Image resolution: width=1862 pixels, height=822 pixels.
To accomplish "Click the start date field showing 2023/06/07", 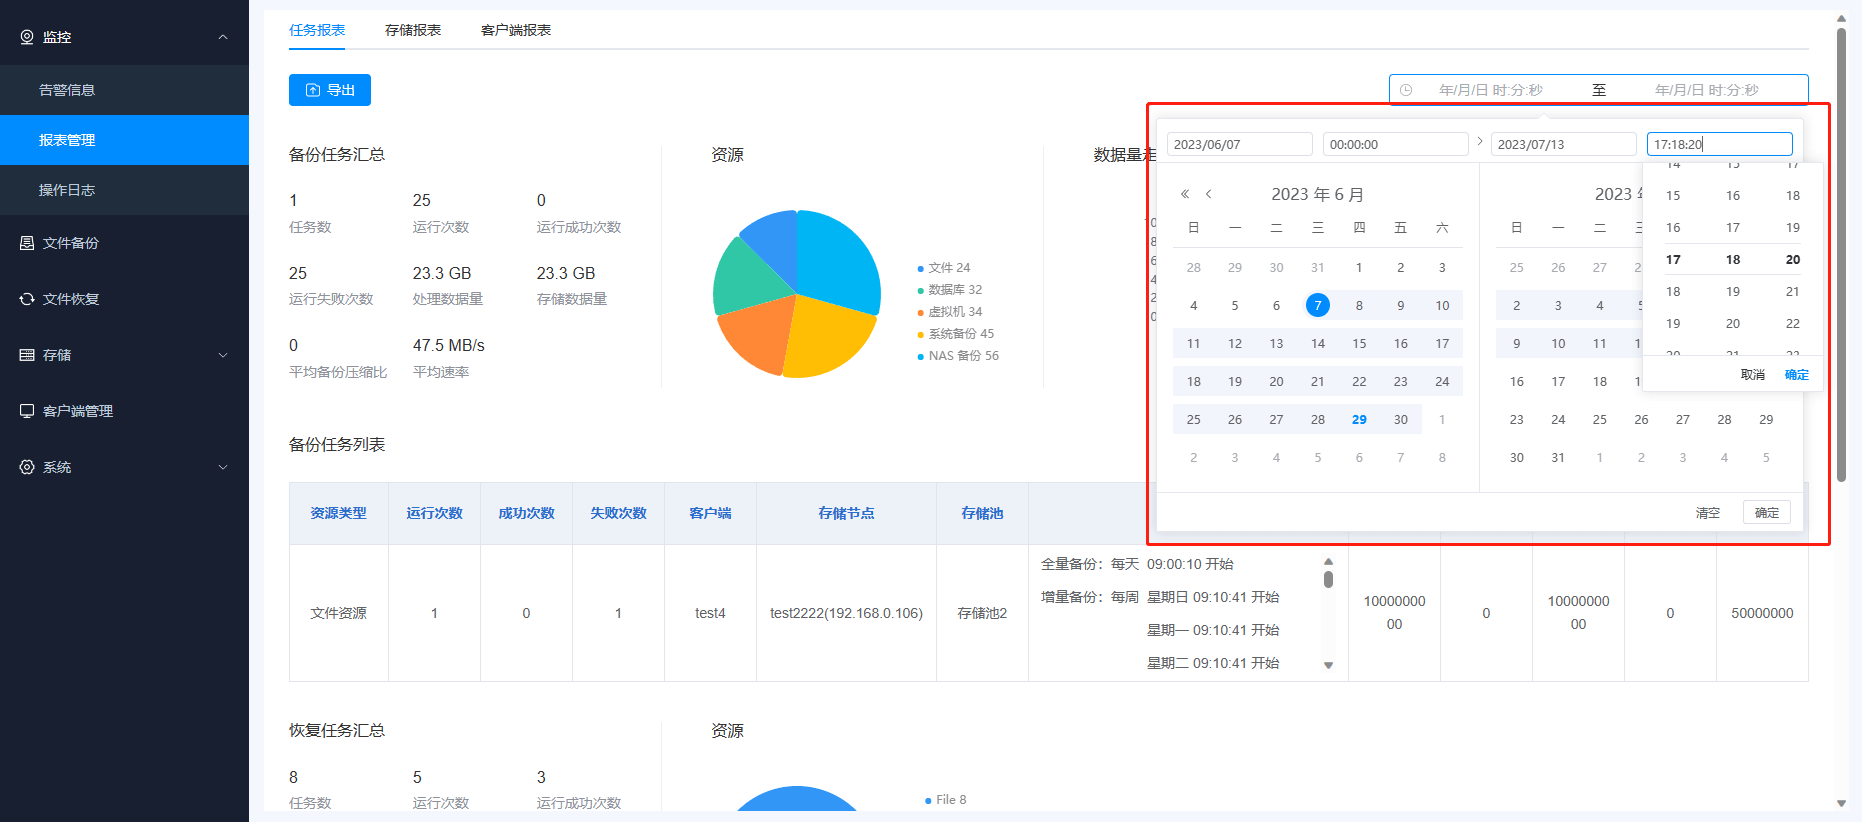I will click(x=1238, y=144).
